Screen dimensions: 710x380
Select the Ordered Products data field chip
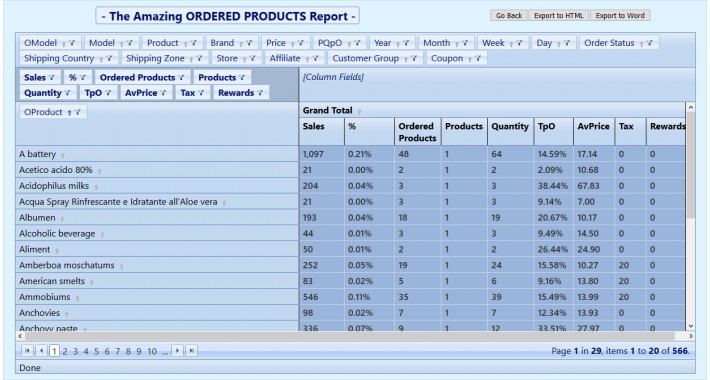tap(142, 77)
